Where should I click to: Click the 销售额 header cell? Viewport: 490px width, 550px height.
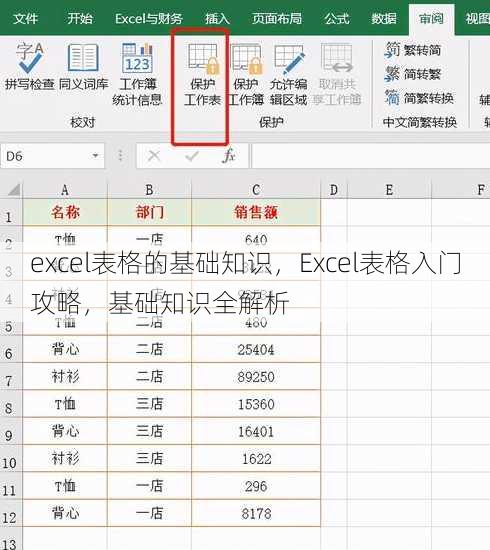click(256, 213)
